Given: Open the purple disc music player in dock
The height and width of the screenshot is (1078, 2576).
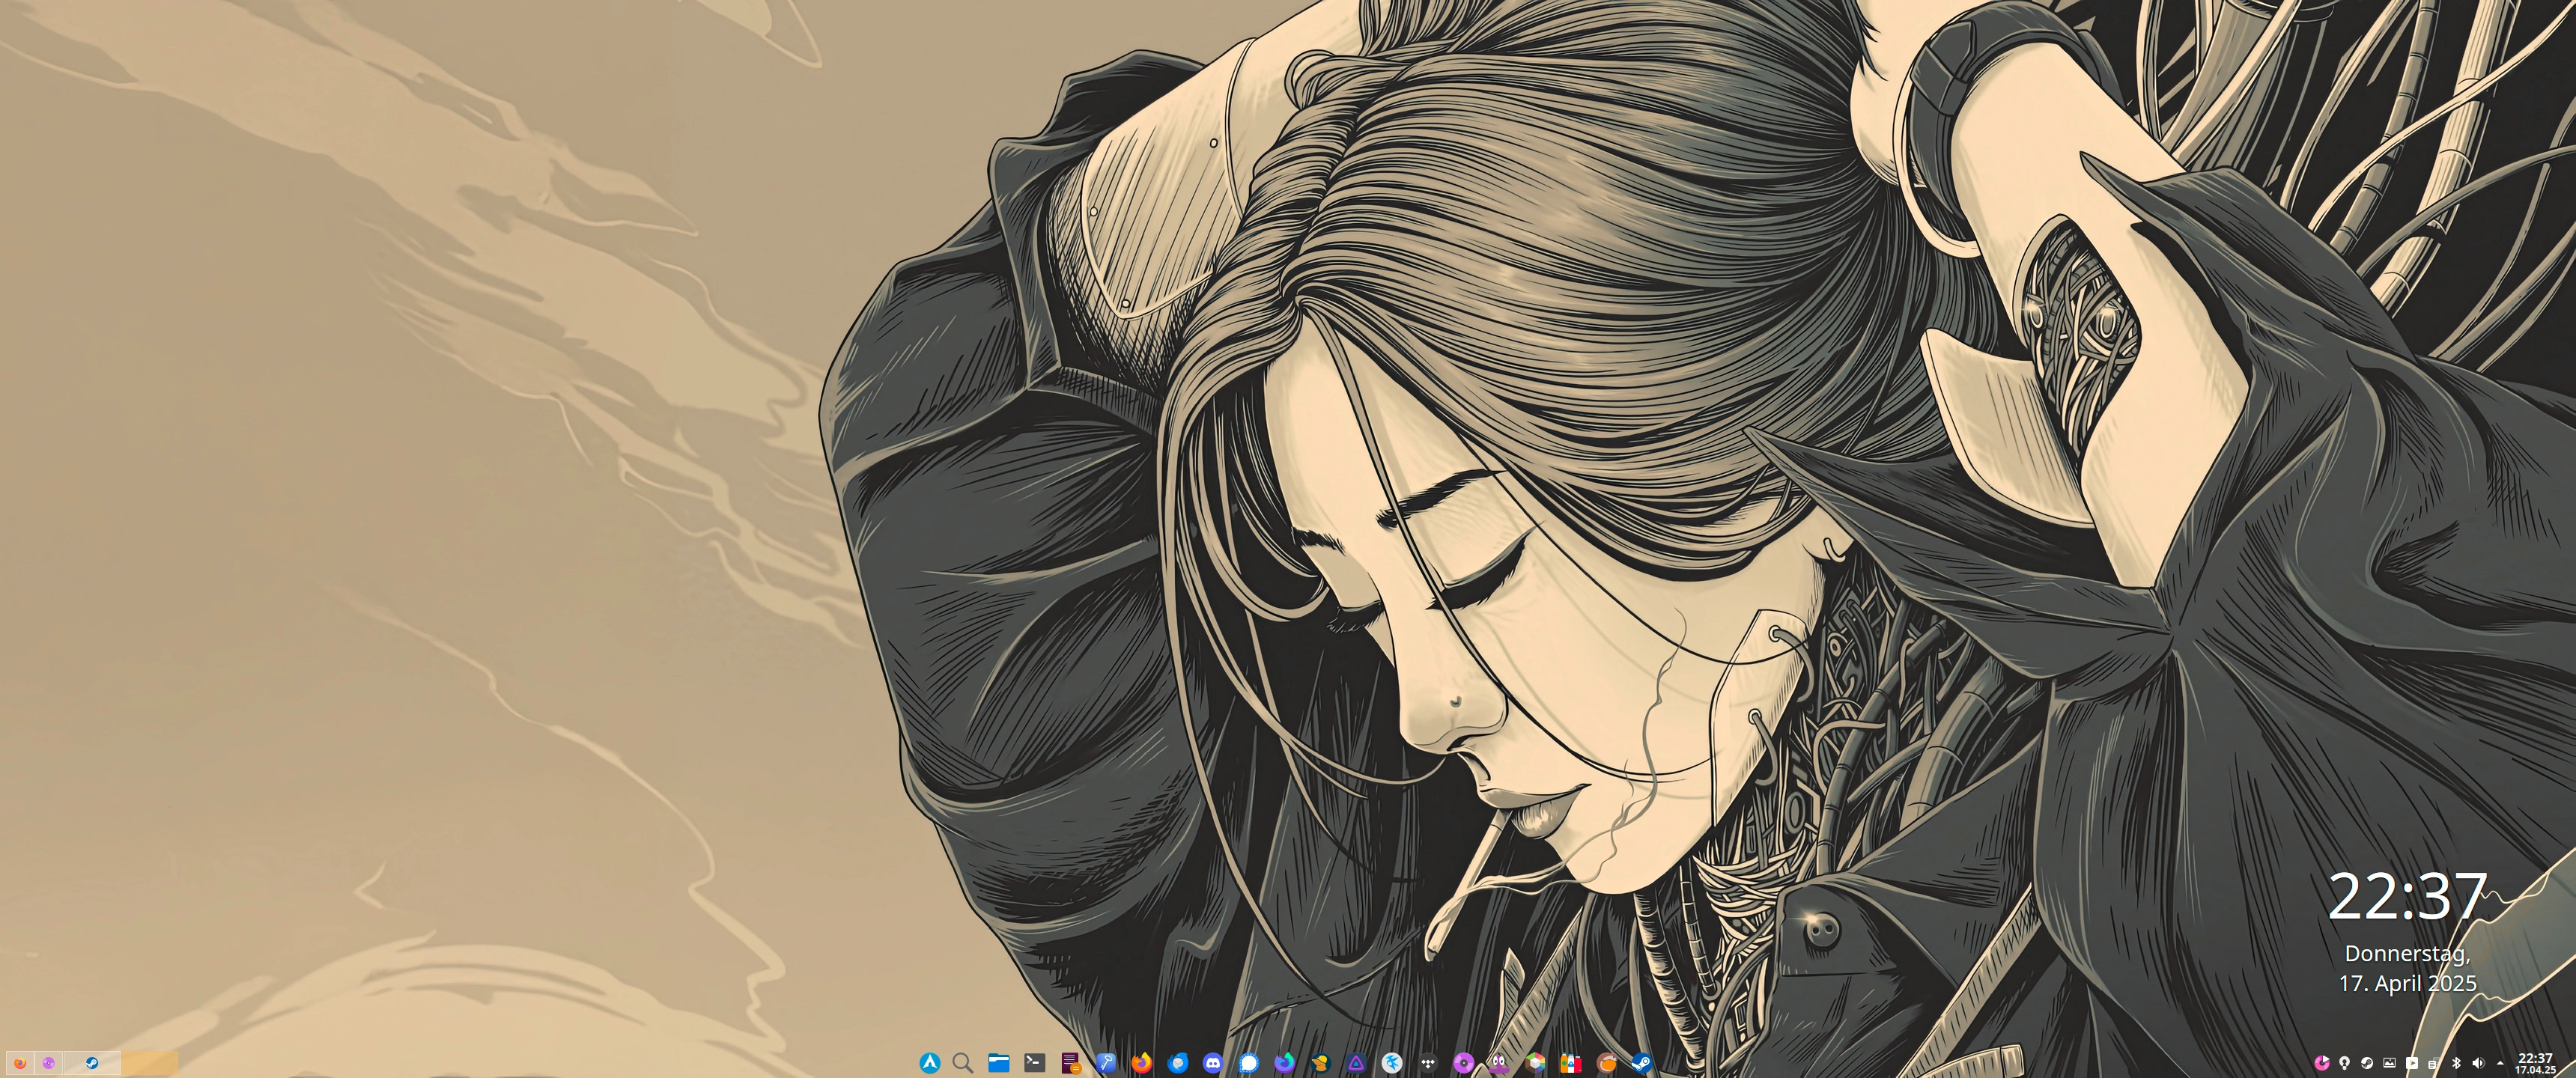Looking at the screenshot, I should pyautogui.click(x=1464, y=1063).
